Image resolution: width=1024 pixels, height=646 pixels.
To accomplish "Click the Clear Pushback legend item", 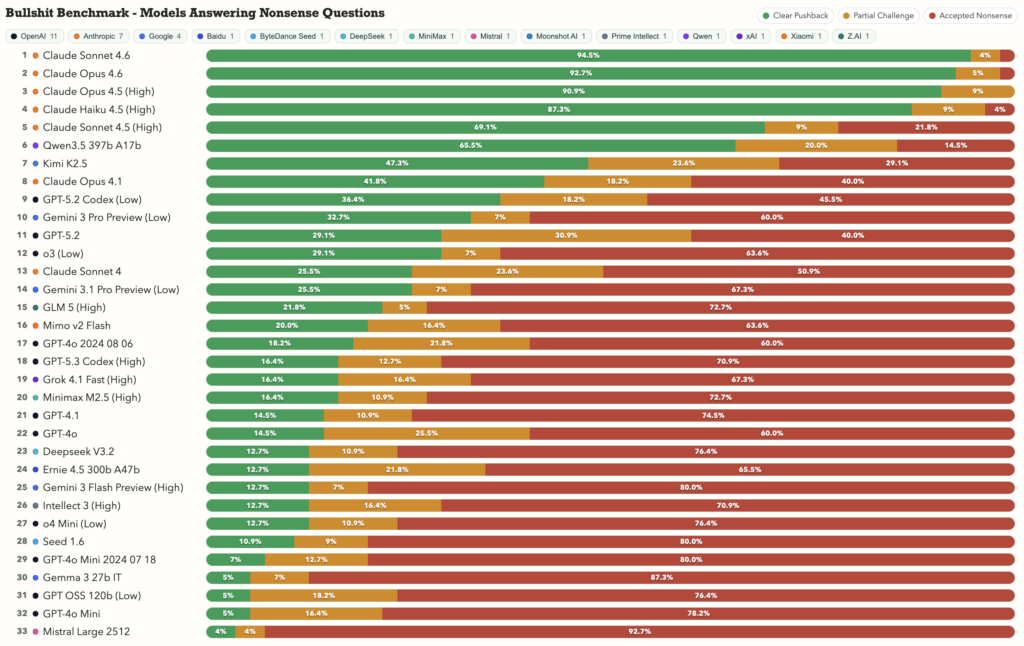I will click(x=794, y=16).
